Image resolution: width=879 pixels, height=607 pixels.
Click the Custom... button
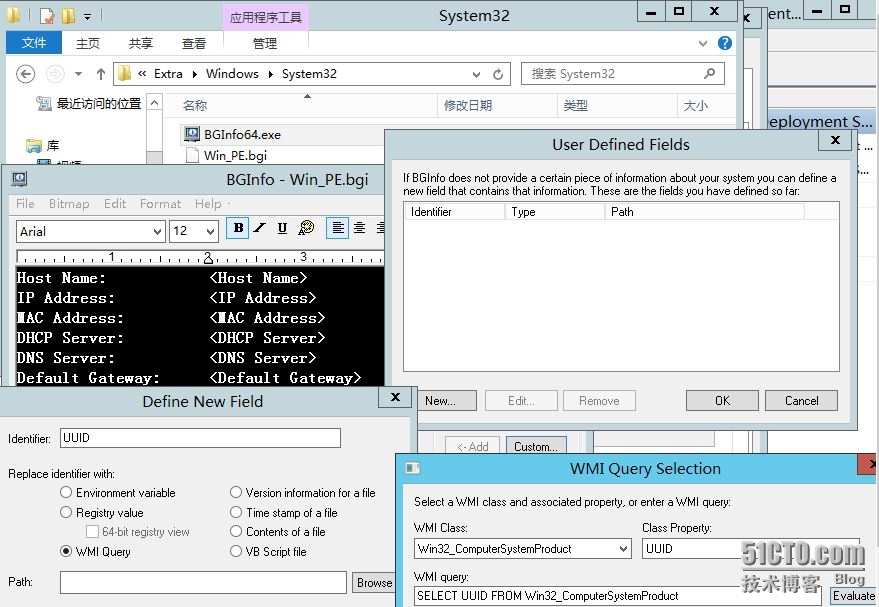coord(536,446)
